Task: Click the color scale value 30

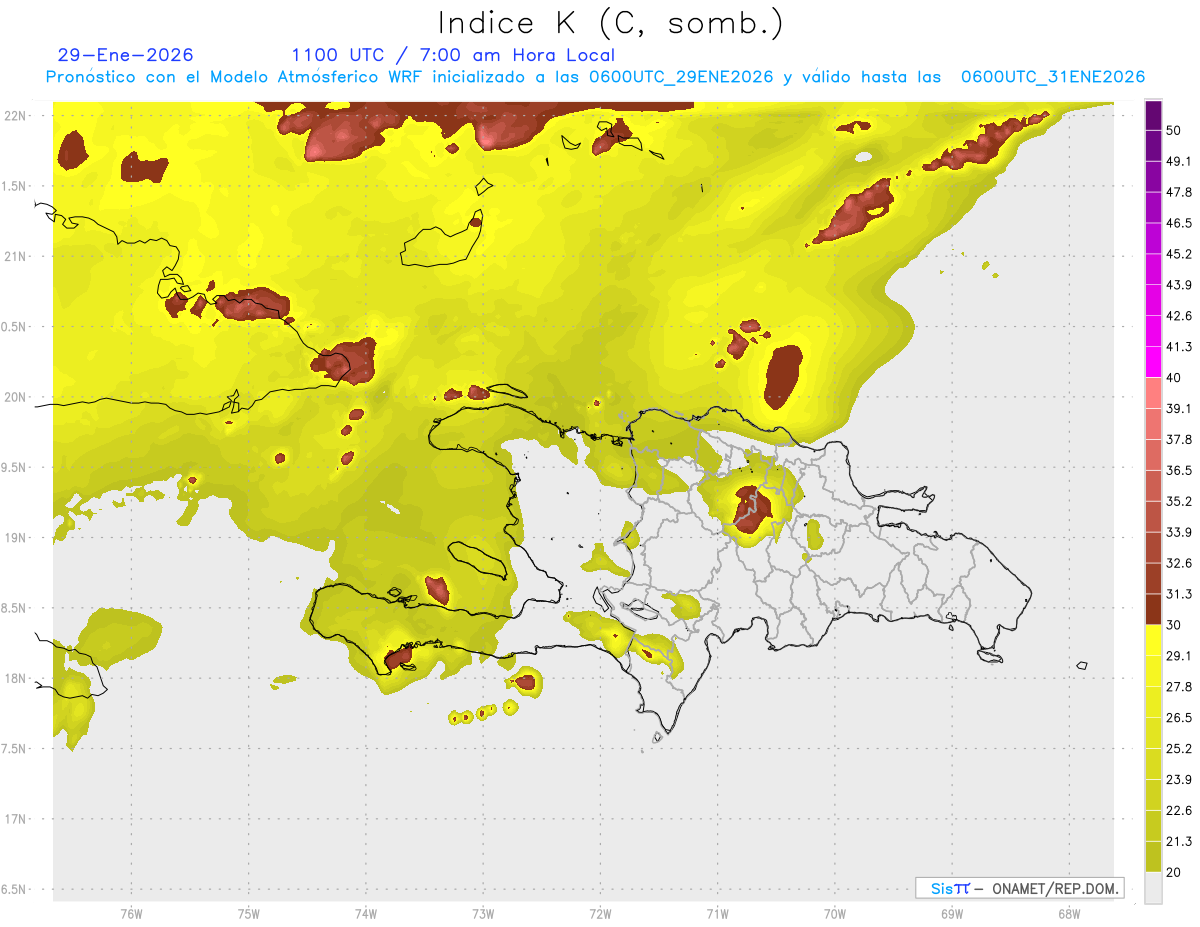Action: point(1174,625)
